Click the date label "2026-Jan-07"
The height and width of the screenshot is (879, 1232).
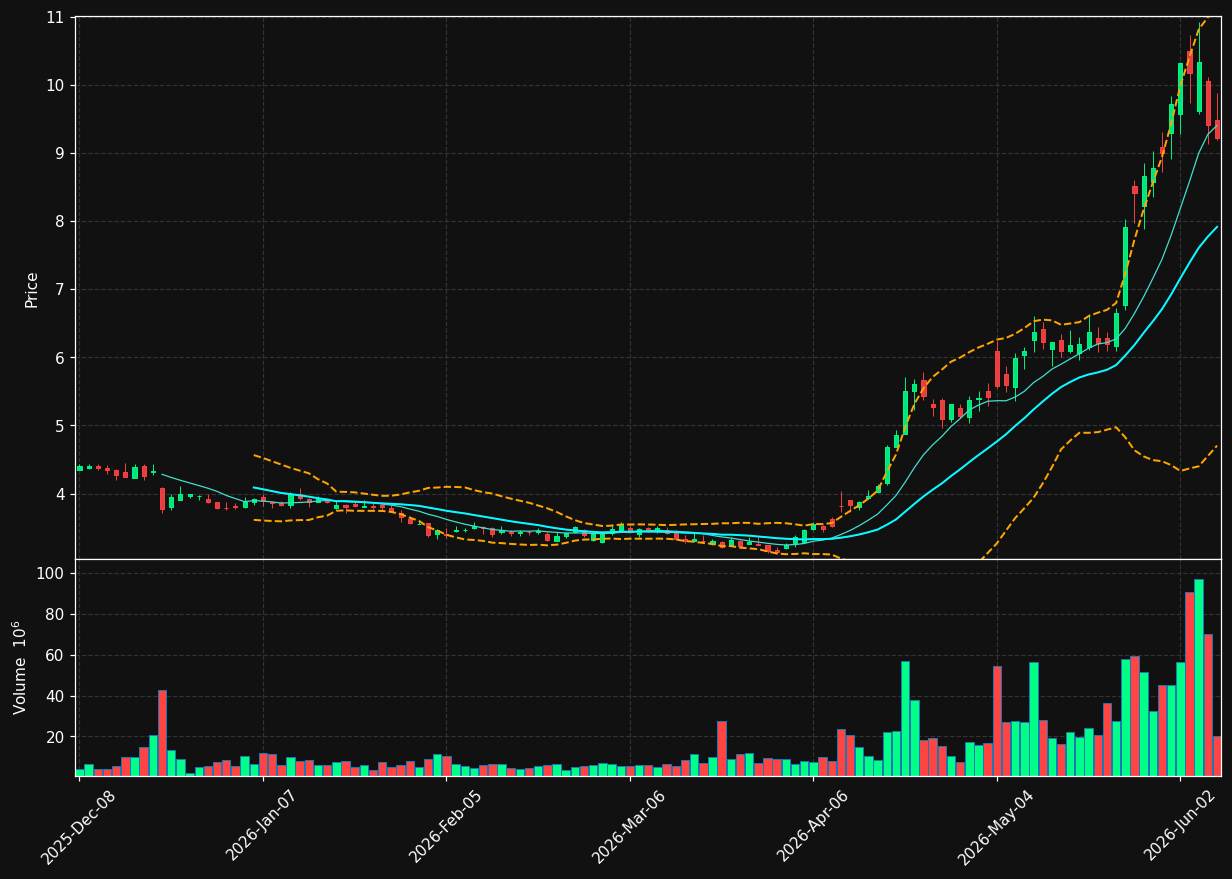coord(263,826)
